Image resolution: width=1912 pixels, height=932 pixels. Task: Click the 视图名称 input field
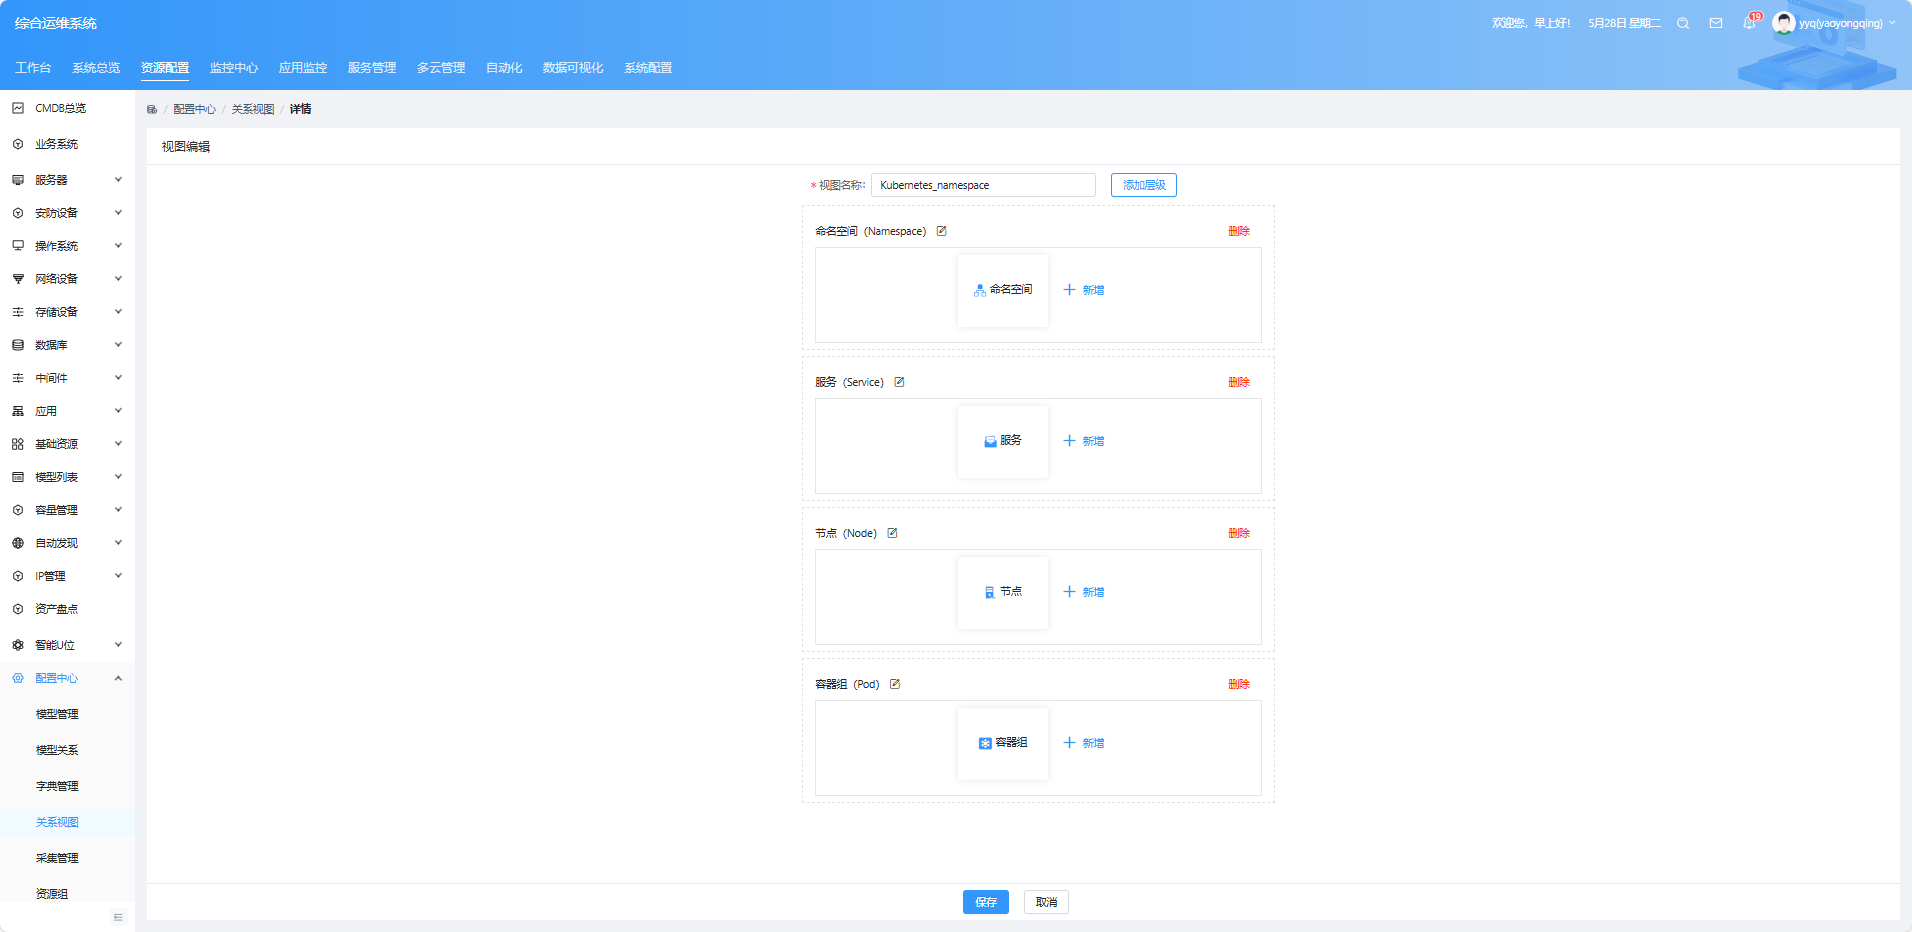tap(983, 185)
